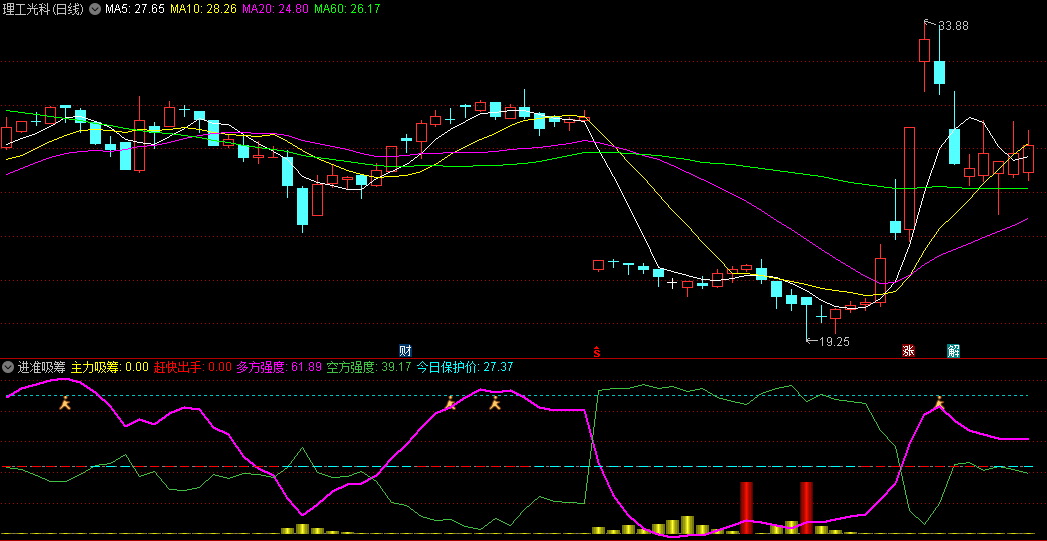Screen dimensions: 1047x541
Task: Click the 主力吸筹: 0.00 value
Action: coord(110,367)
